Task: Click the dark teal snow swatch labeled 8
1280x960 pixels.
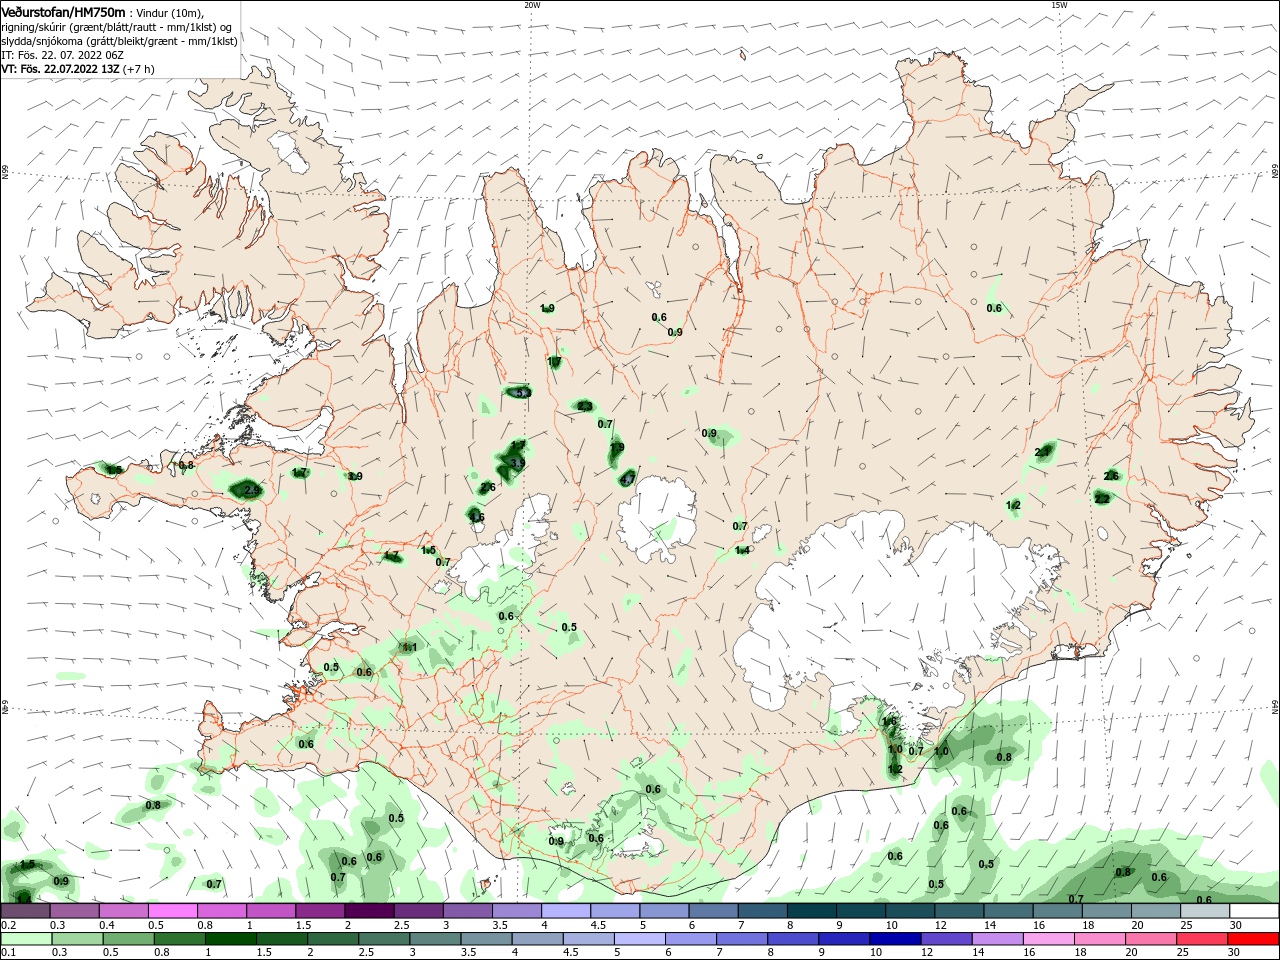Action: [812, 911]
